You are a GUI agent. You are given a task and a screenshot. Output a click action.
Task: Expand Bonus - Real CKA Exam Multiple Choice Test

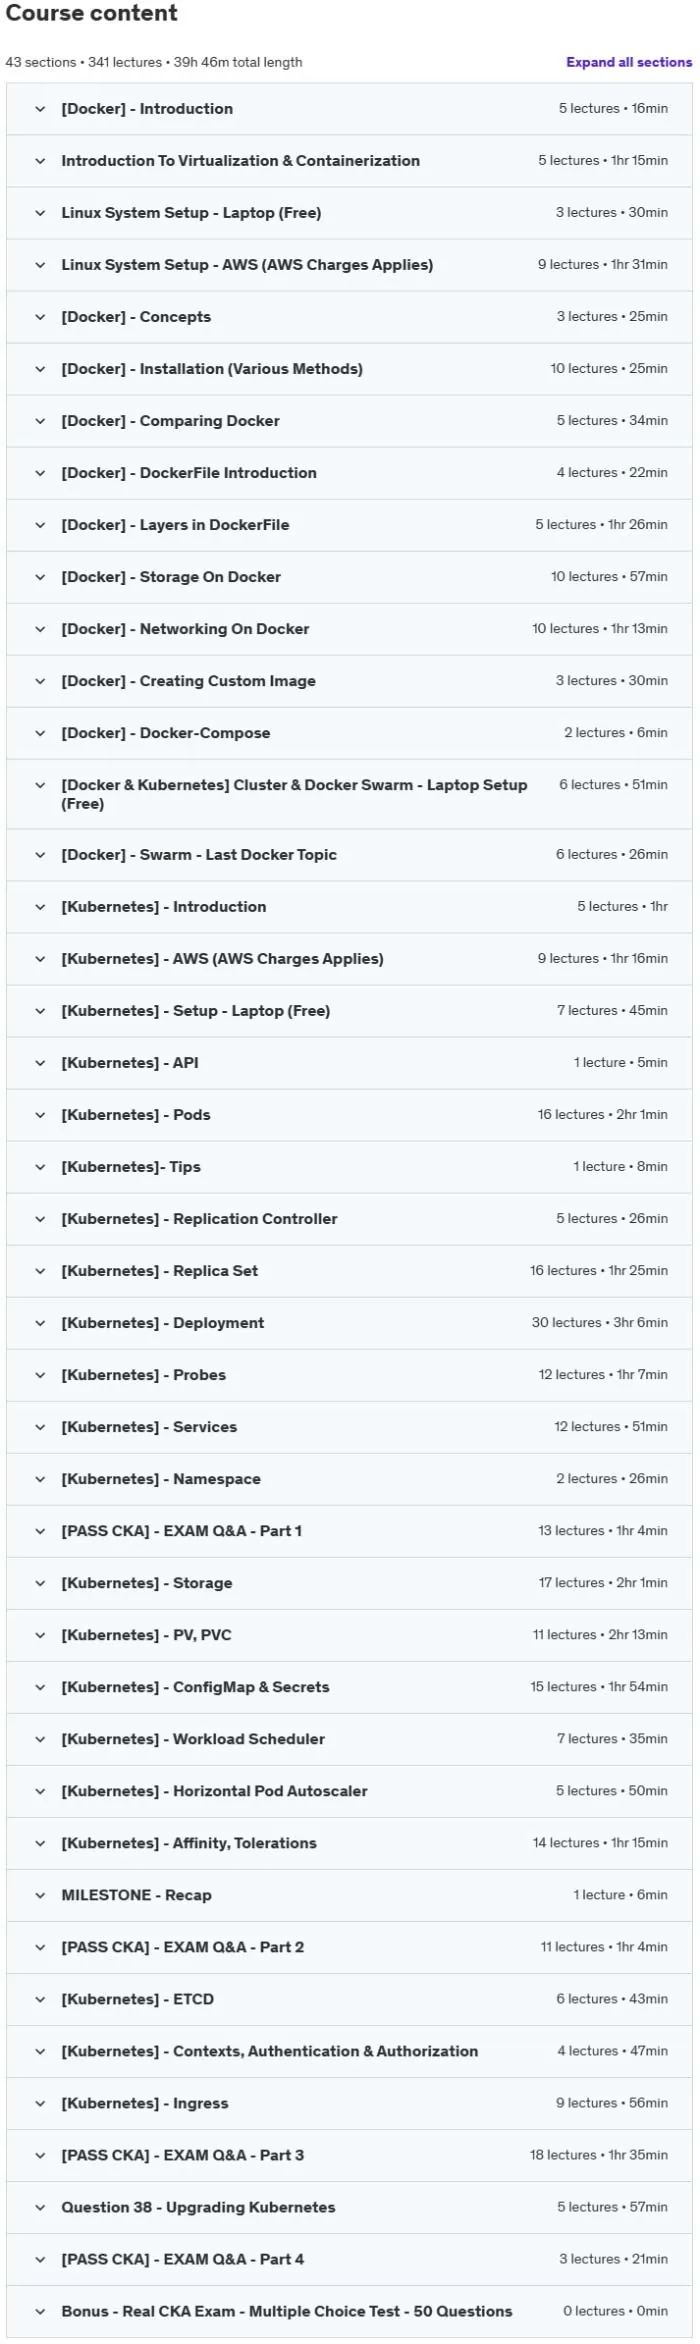point(349,2311)
